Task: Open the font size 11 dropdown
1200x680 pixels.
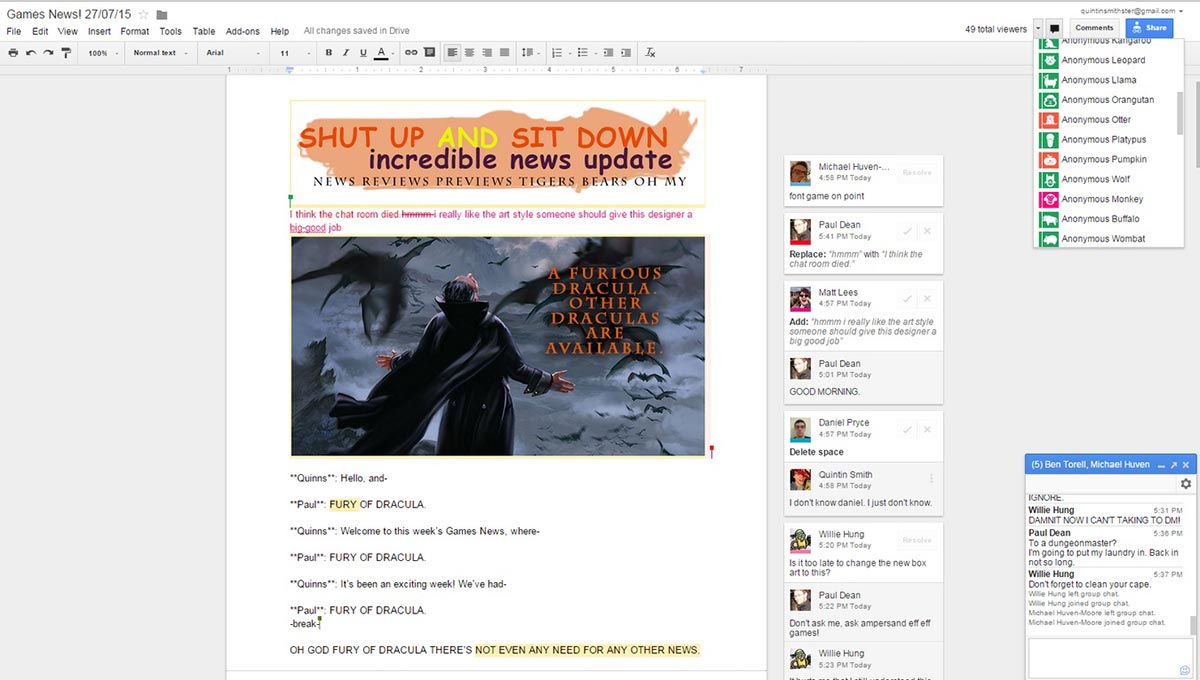Action: 293,53
